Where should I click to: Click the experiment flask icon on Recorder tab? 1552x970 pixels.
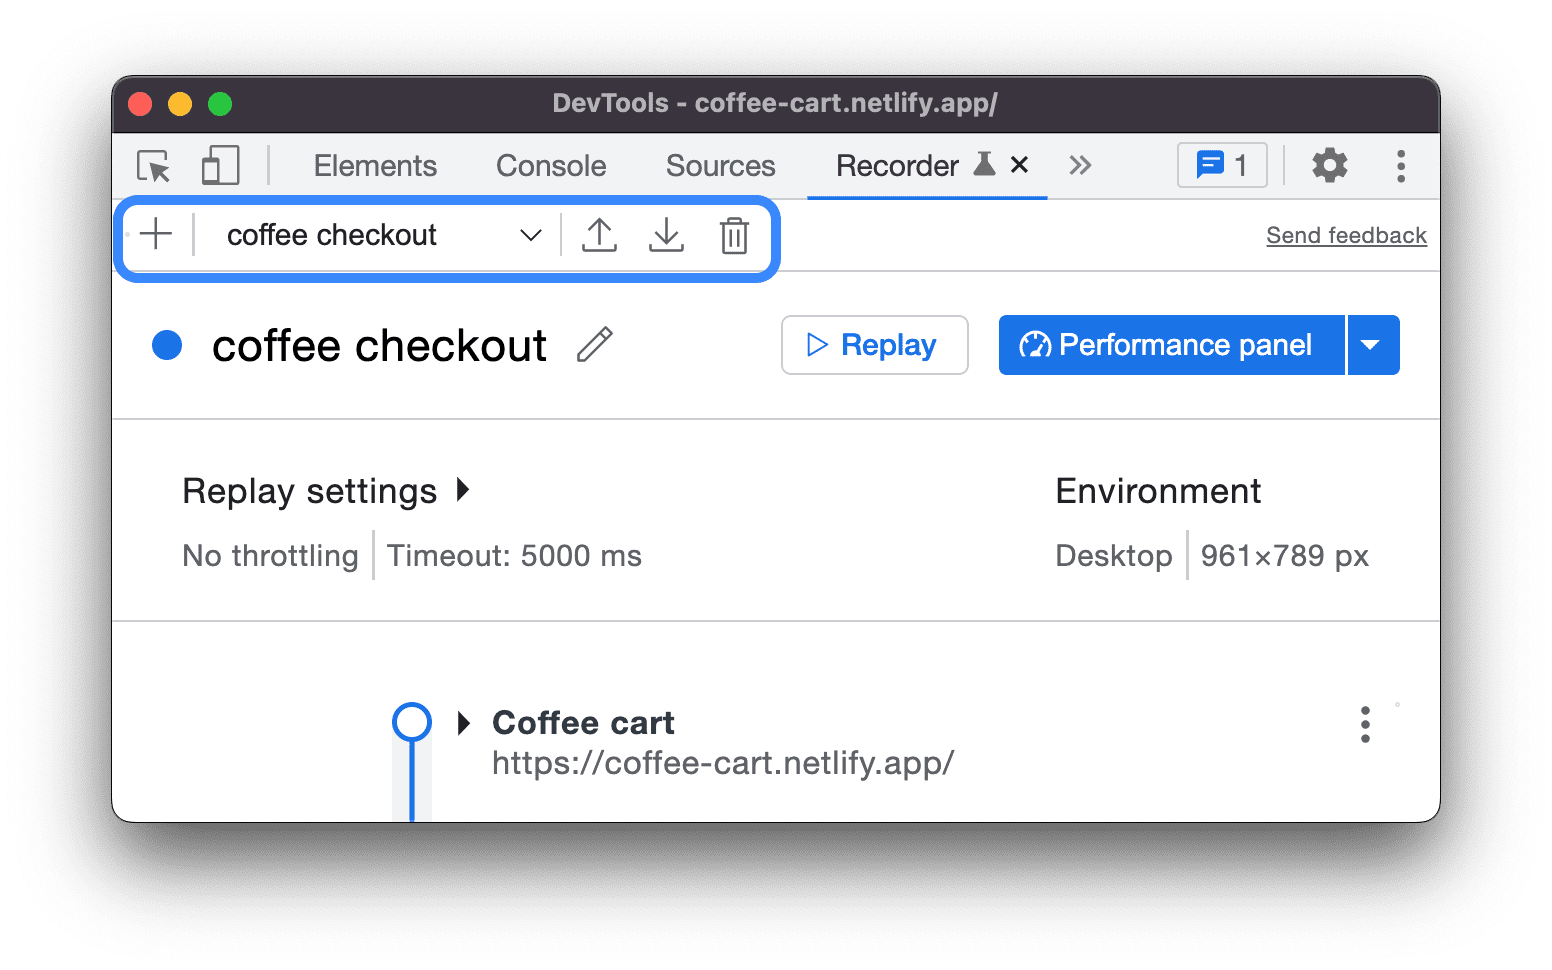pyautogui.click(x=986, y=164)
